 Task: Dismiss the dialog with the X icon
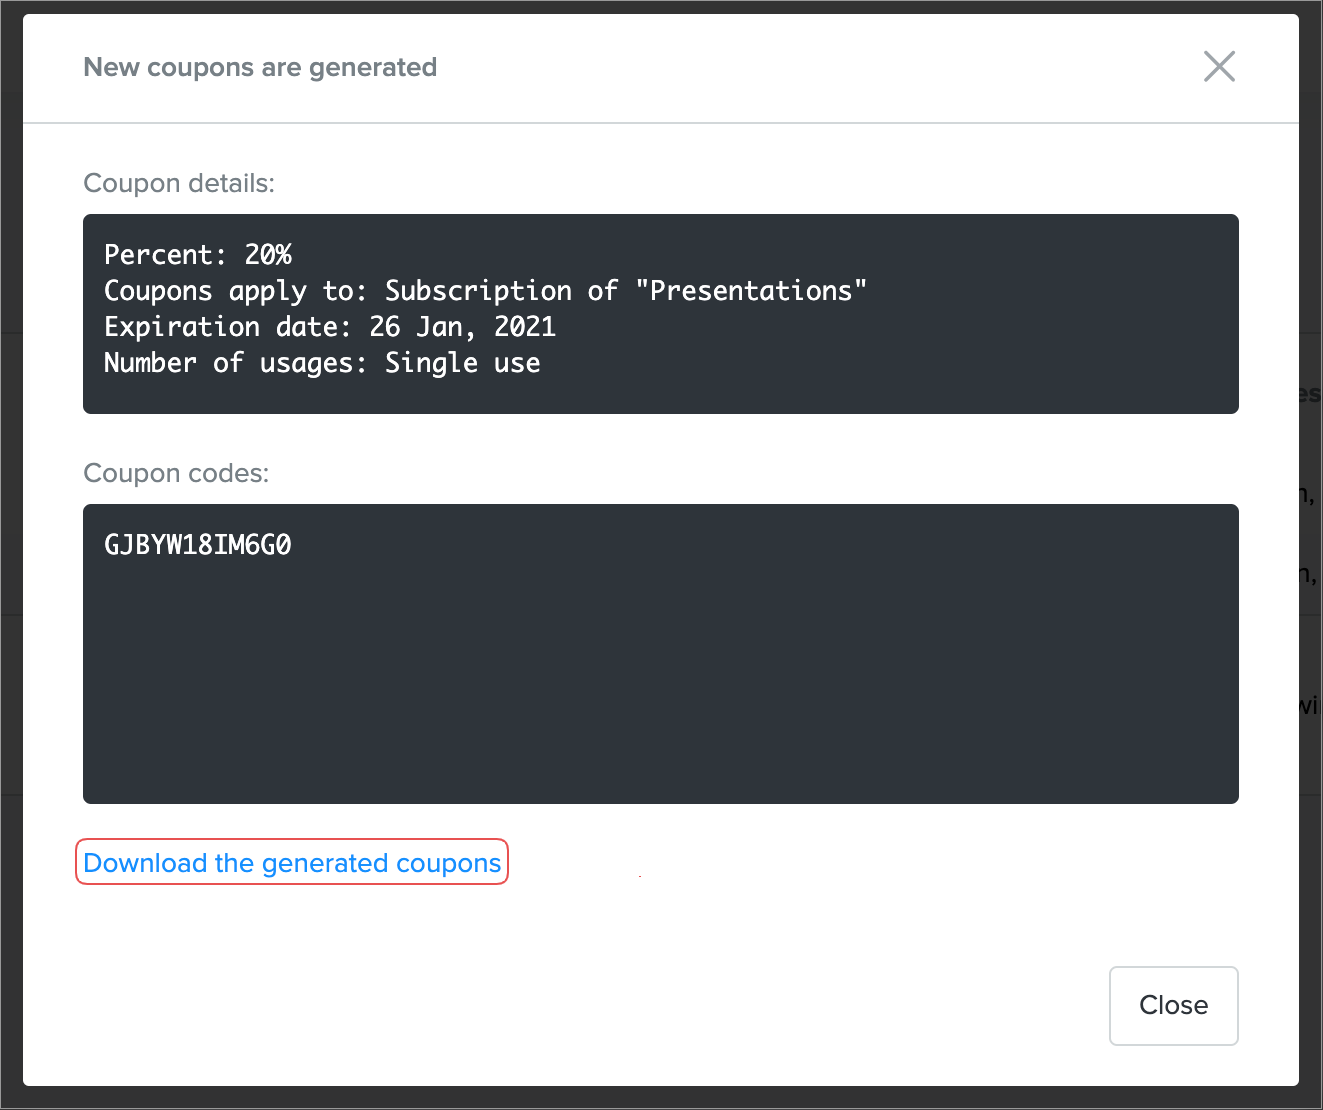1219,67
